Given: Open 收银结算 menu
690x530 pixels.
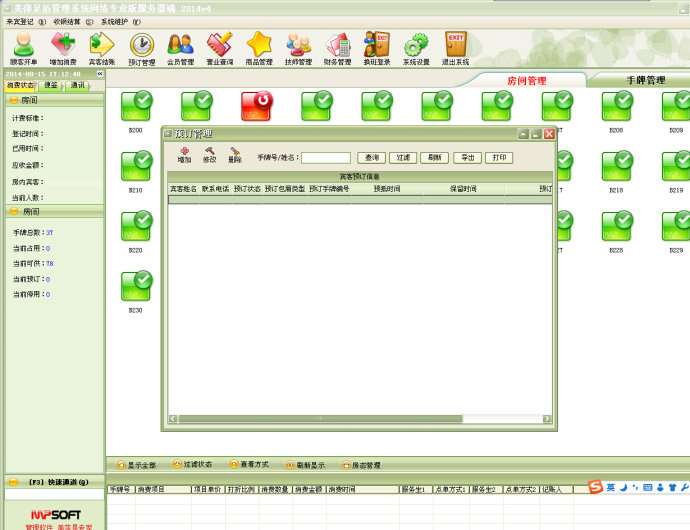Looking at the screenshot, I should pos(73,22).
